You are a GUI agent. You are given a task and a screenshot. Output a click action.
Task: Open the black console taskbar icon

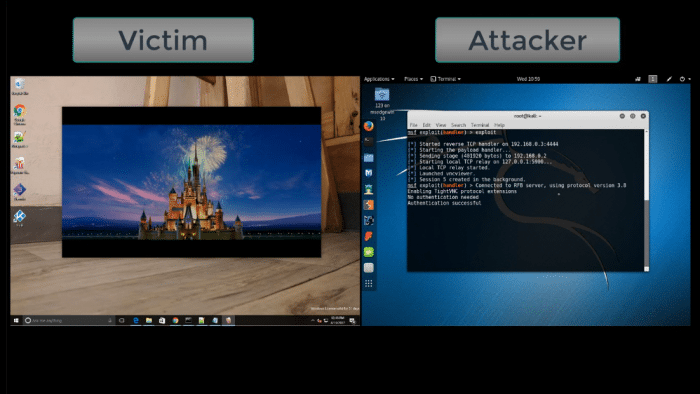188,320
